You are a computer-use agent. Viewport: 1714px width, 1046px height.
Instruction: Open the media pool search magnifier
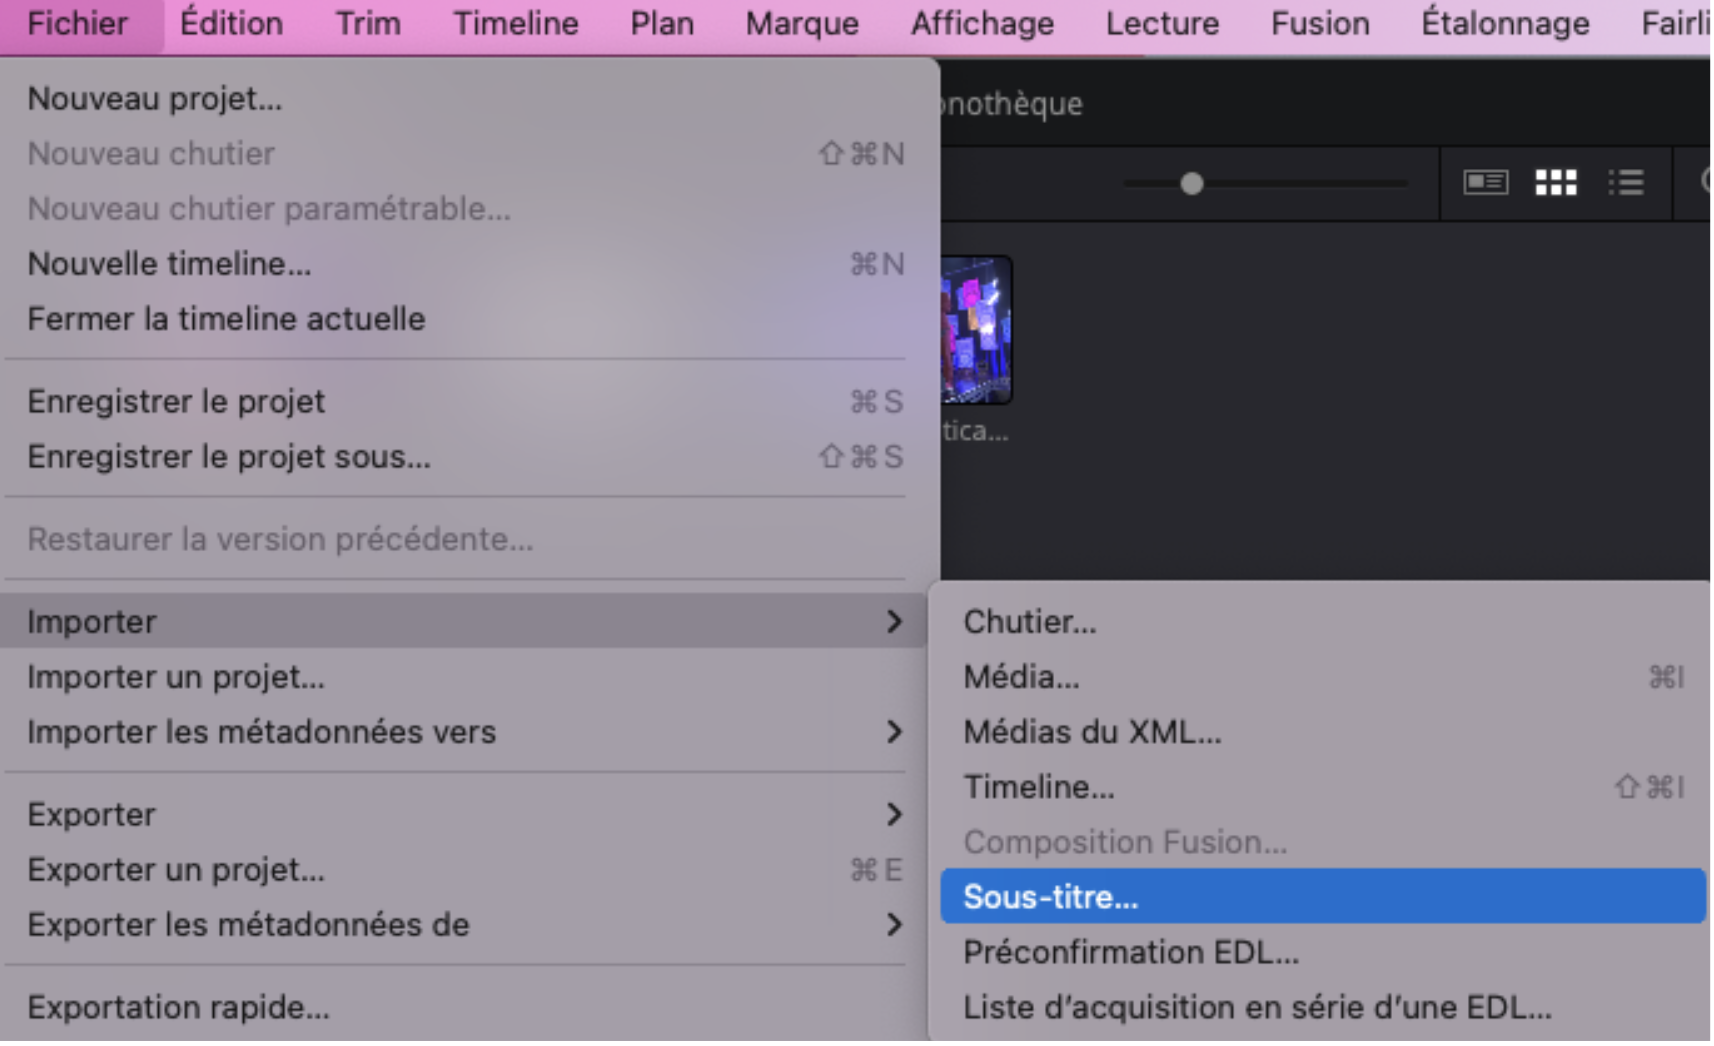click(x=1705, y=183)
